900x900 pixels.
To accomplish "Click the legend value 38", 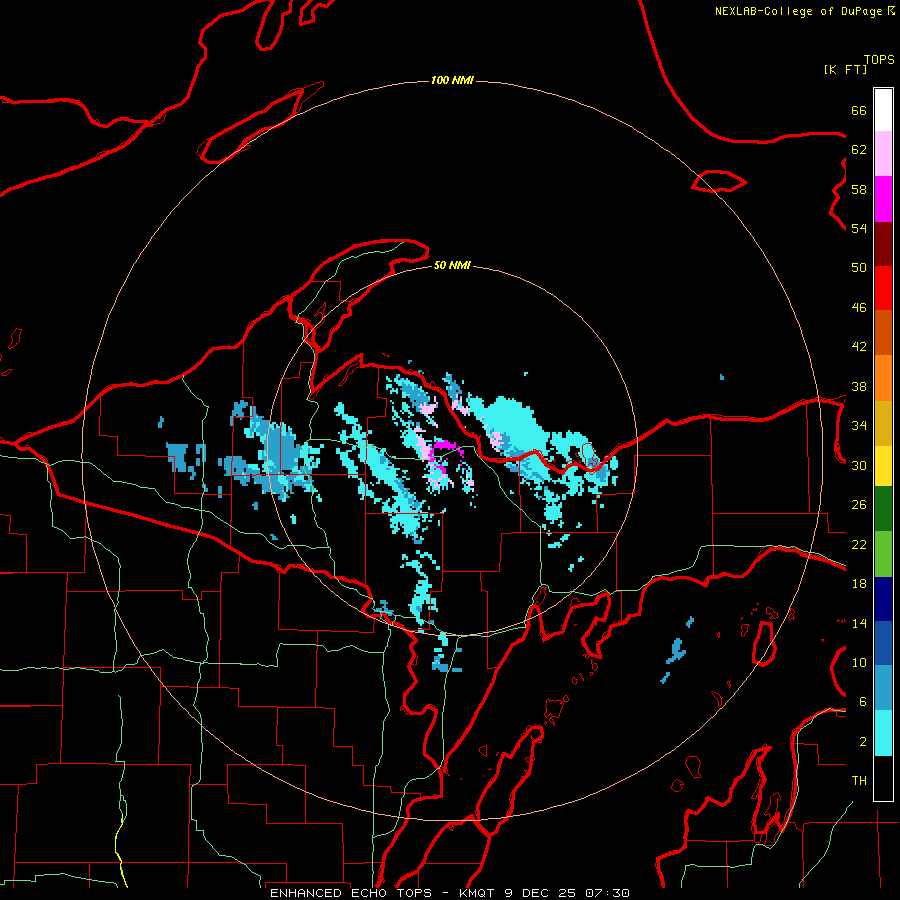I will 859,386.
